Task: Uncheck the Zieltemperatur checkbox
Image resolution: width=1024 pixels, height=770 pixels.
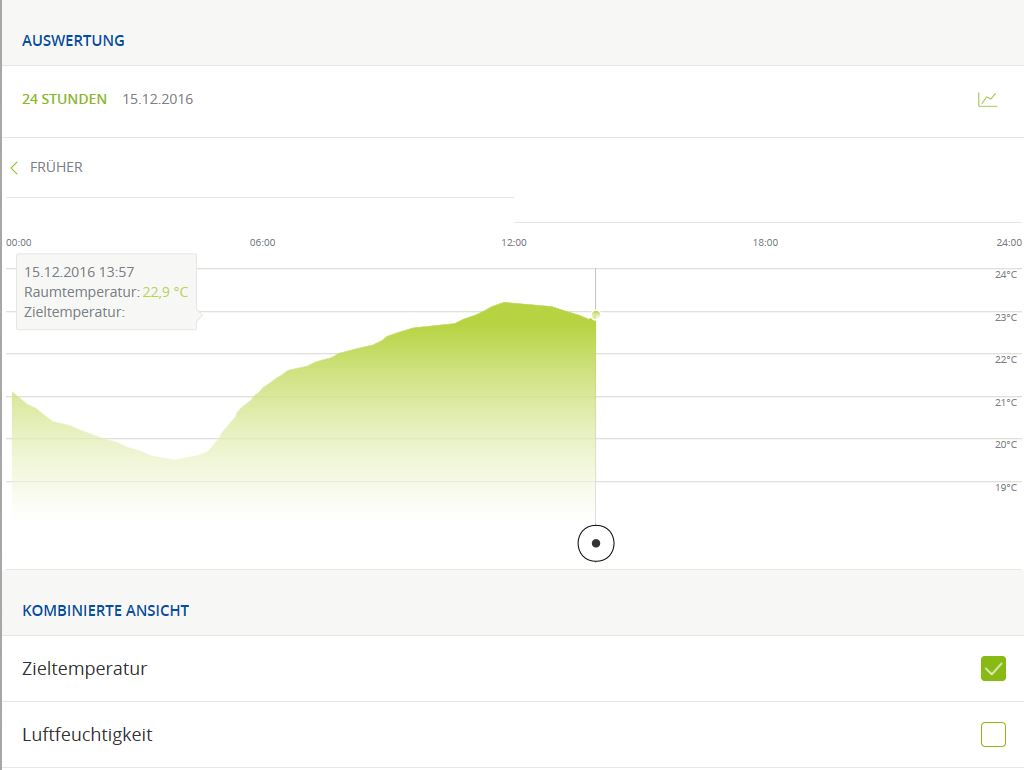Action: (x=992, y=668)
